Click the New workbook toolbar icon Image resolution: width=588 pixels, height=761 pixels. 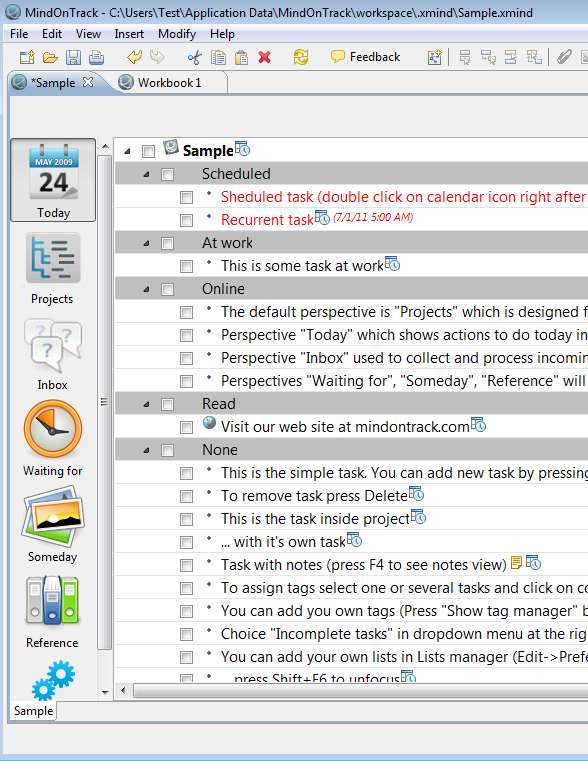click(27, 57)
